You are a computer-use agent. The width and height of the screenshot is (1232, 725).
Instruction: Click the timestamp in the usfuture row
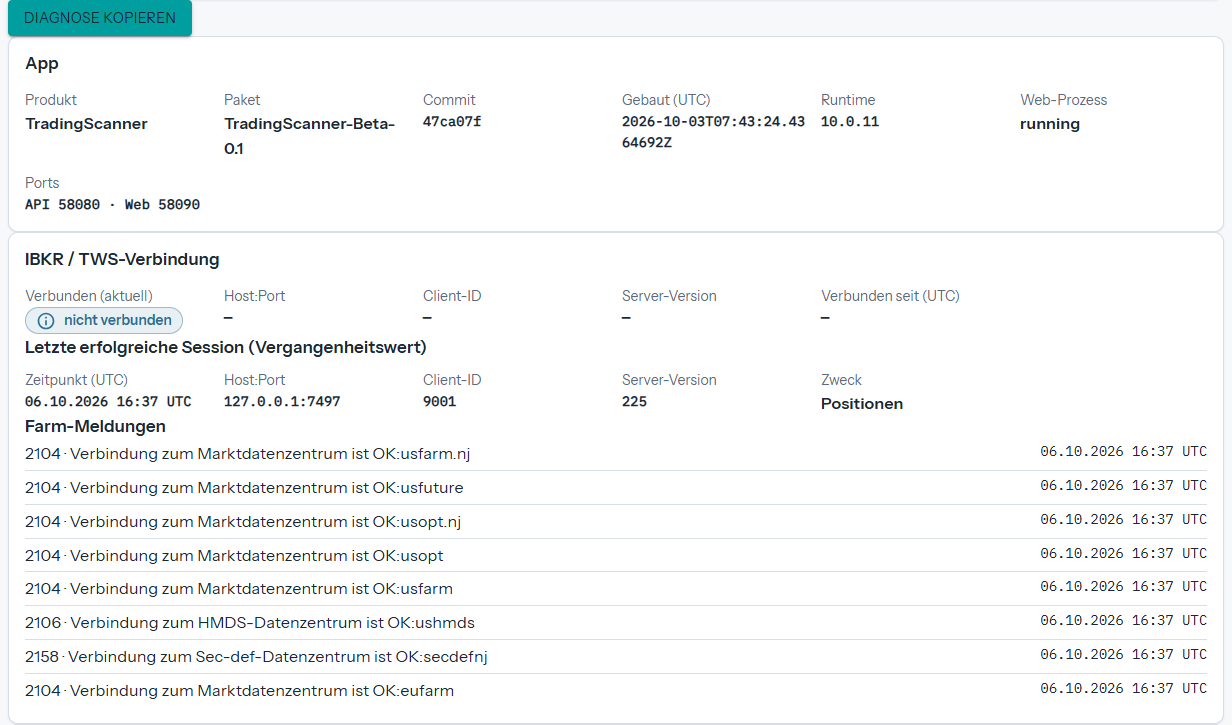[x=1123, y=486]
